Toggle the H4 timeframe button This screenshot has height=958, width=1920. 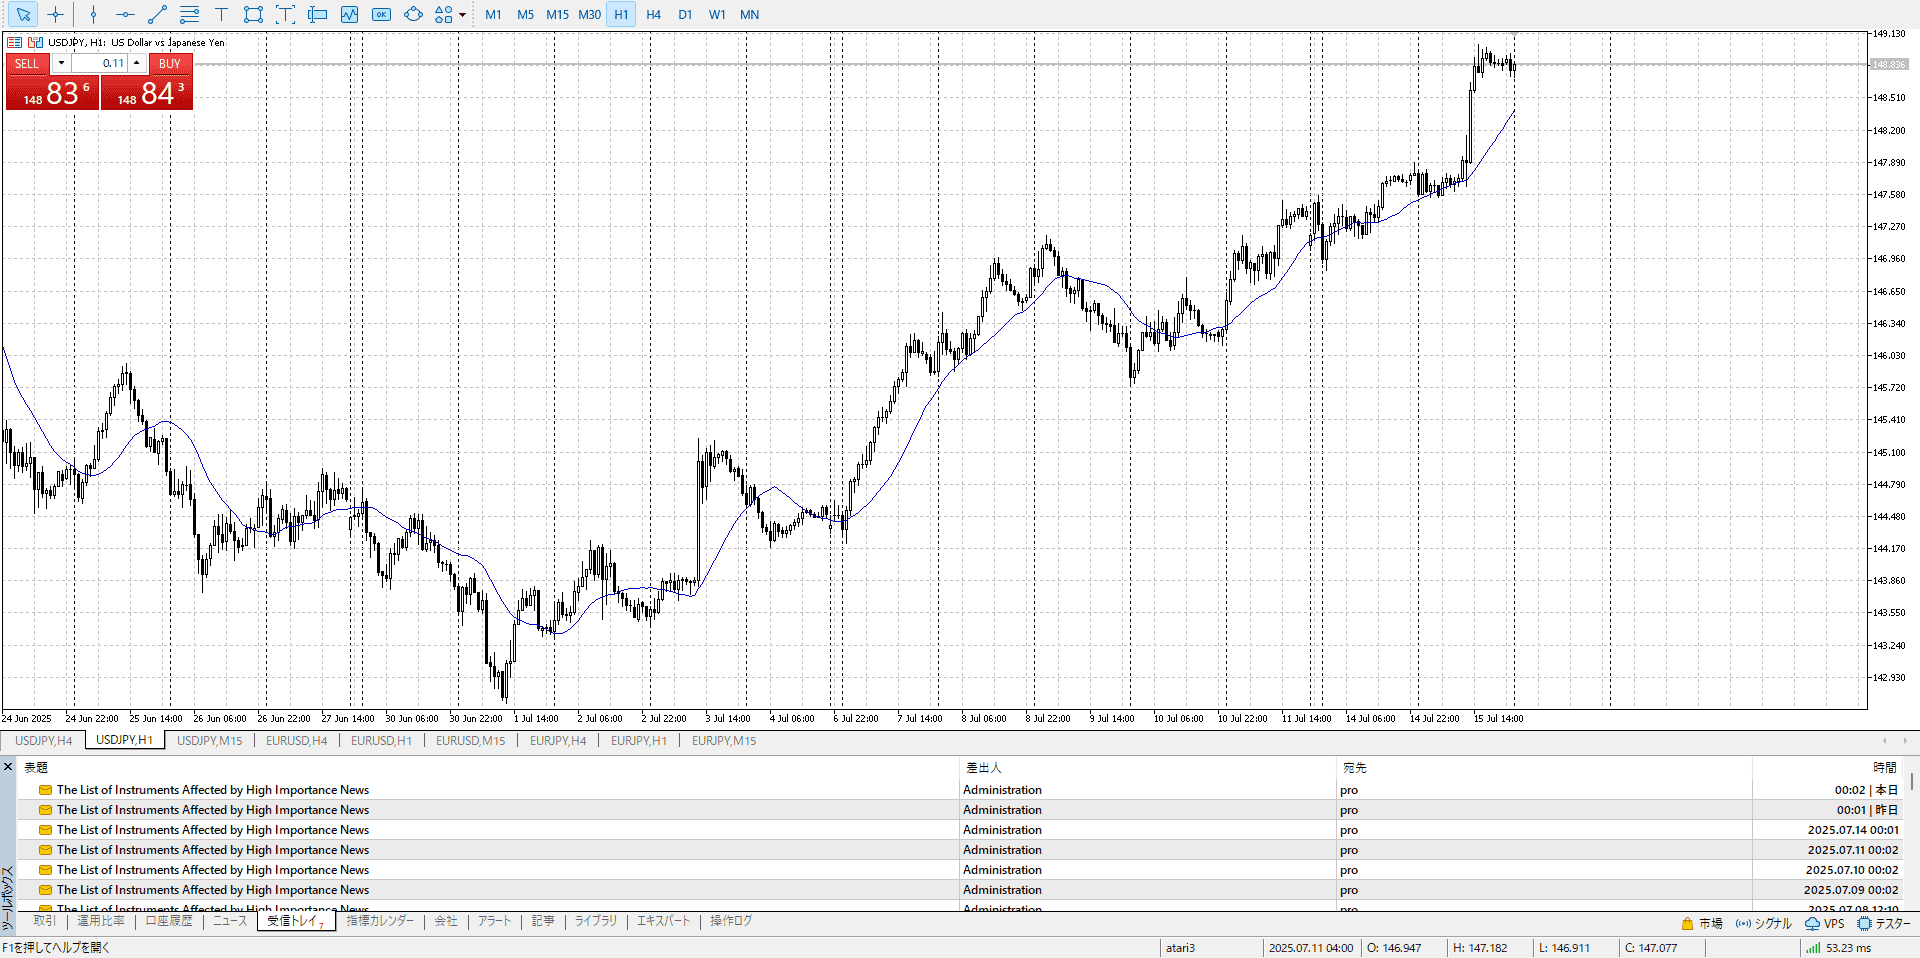pyautogui.click(x=653, y=14)
